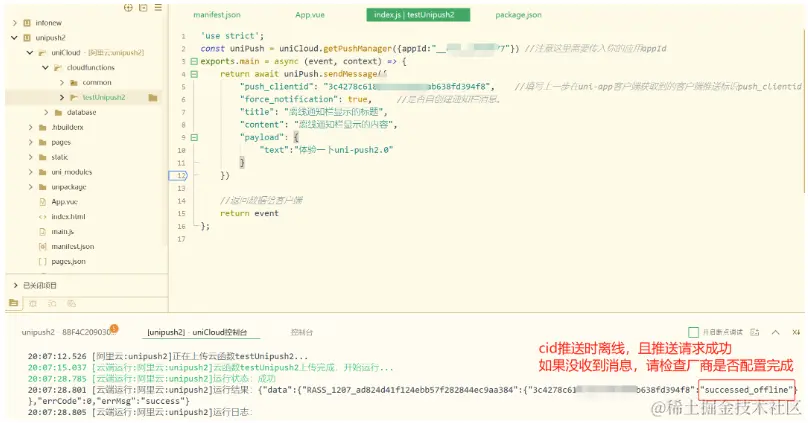The image size is (808, 423).
Task: Click the second icon in the sidebar bottom toolbar
Action: tap(32, 303)
